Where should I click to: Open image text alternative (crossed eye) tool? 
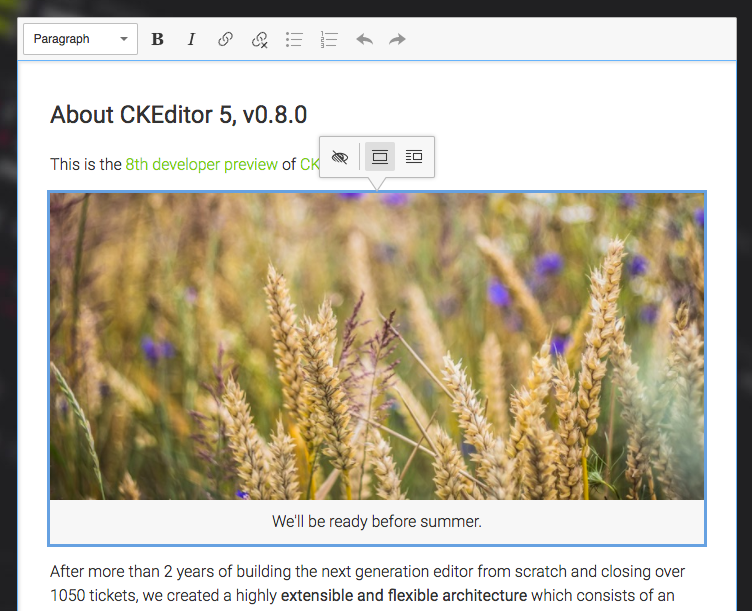tap(340, 157)
